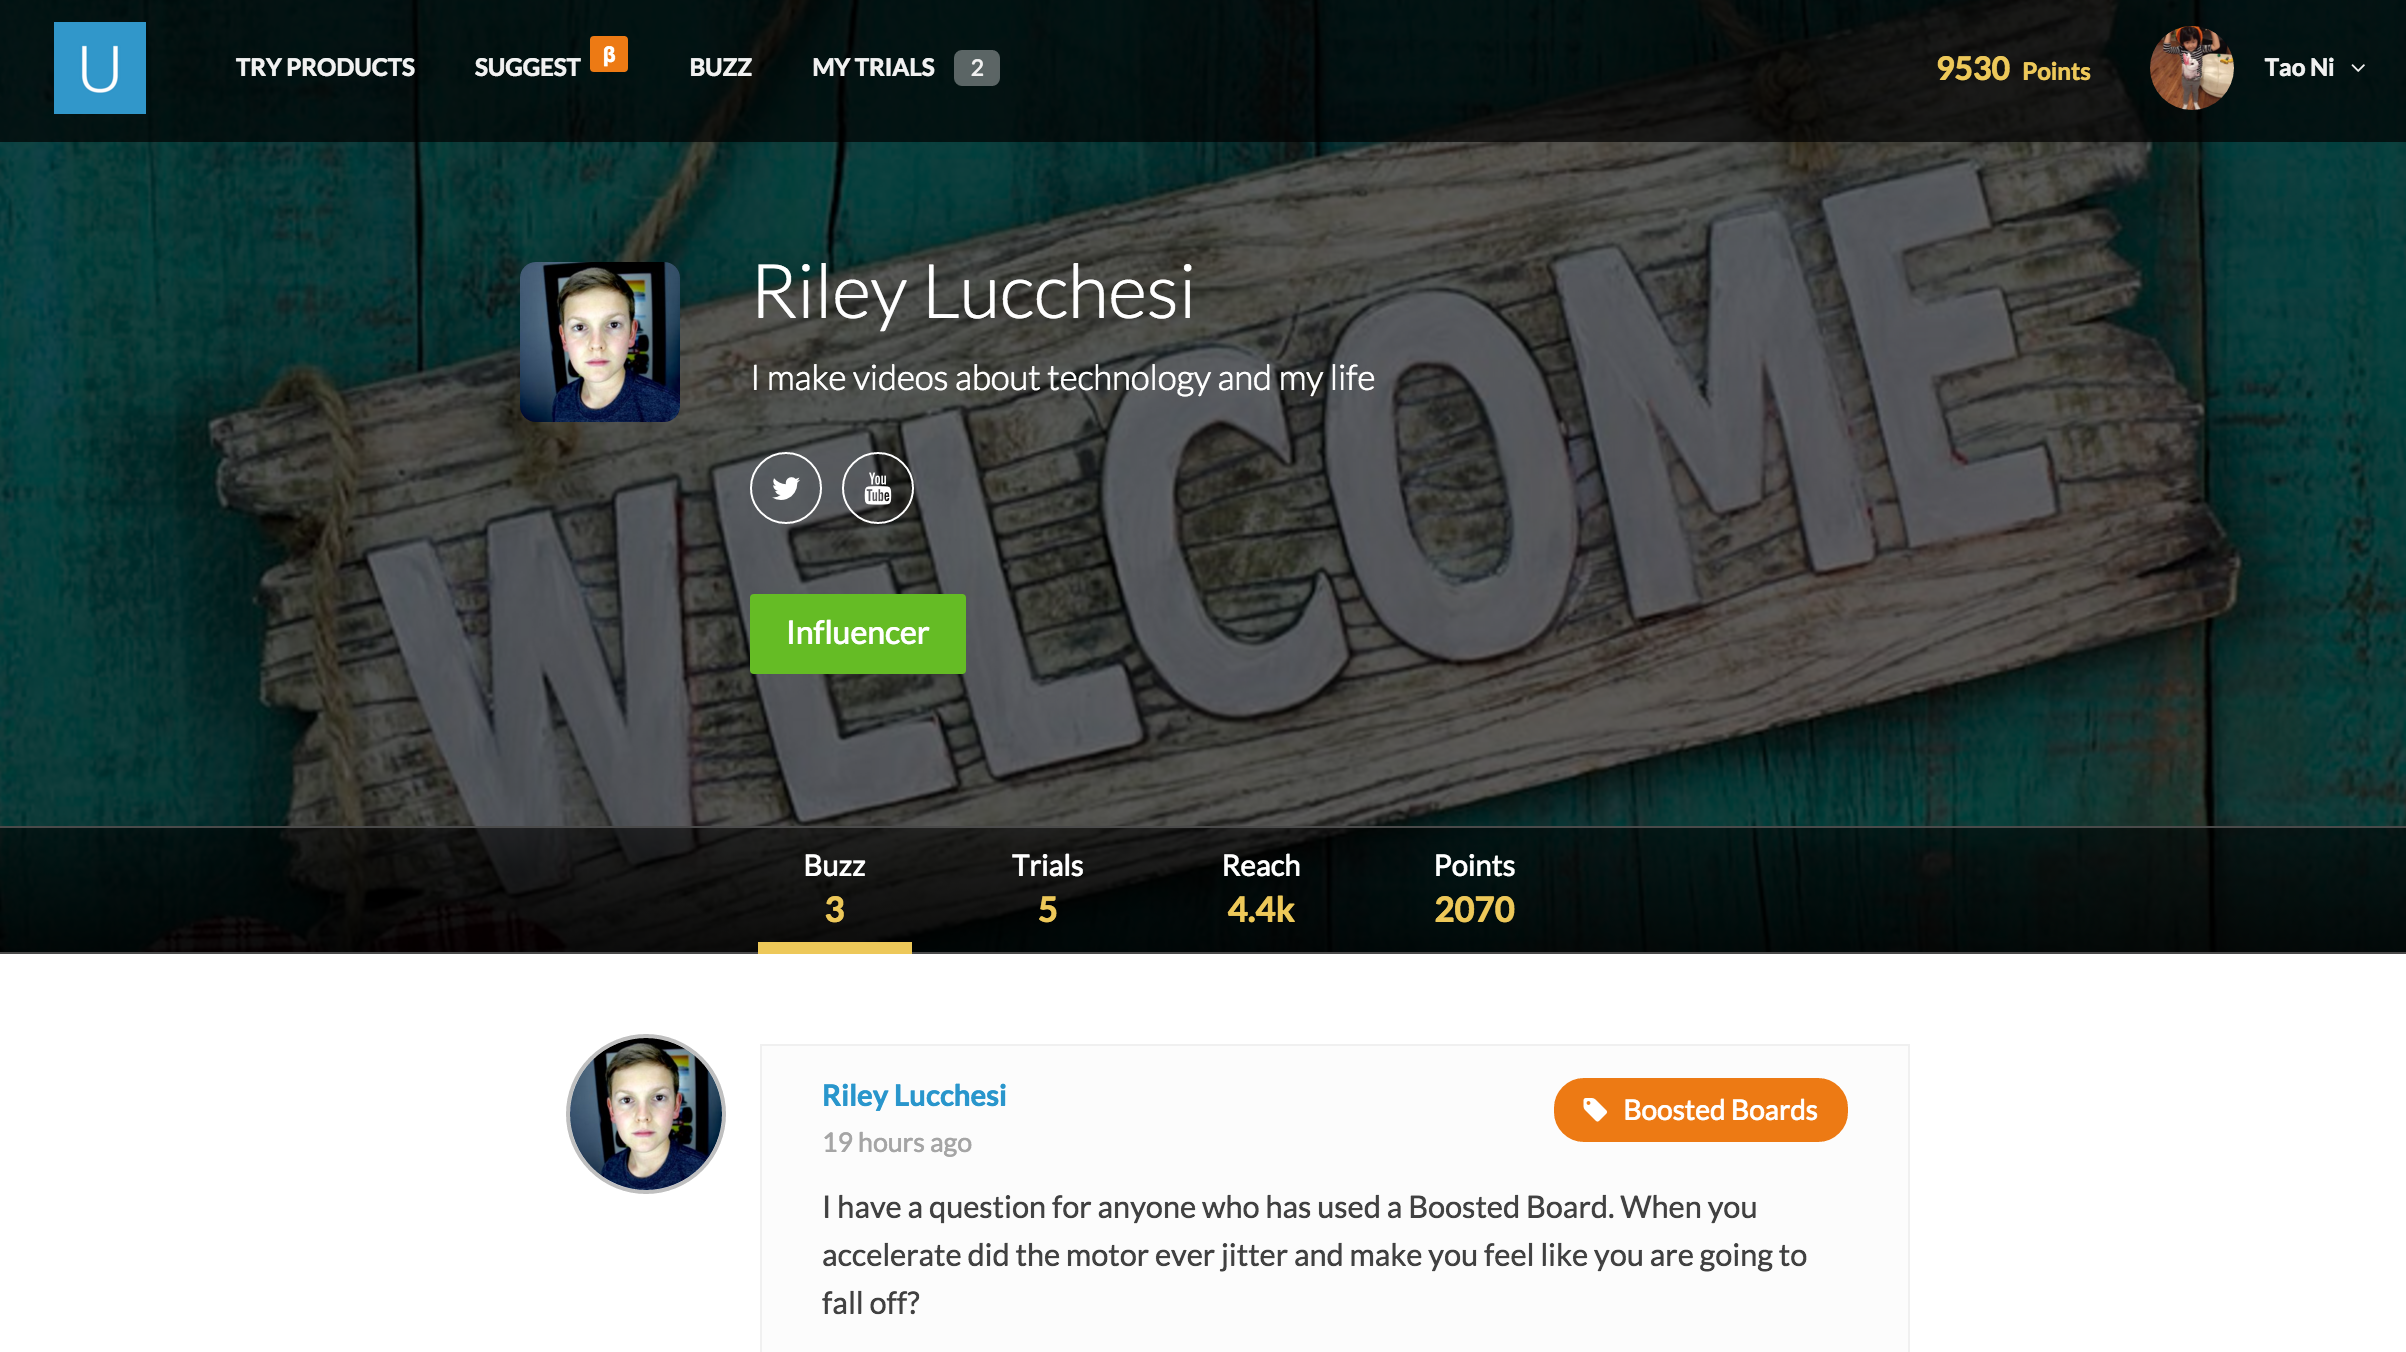Switch to the Points 2070 tab
The width and height of the screenshot is (2406, 1352).
(x=1474, y=889)
